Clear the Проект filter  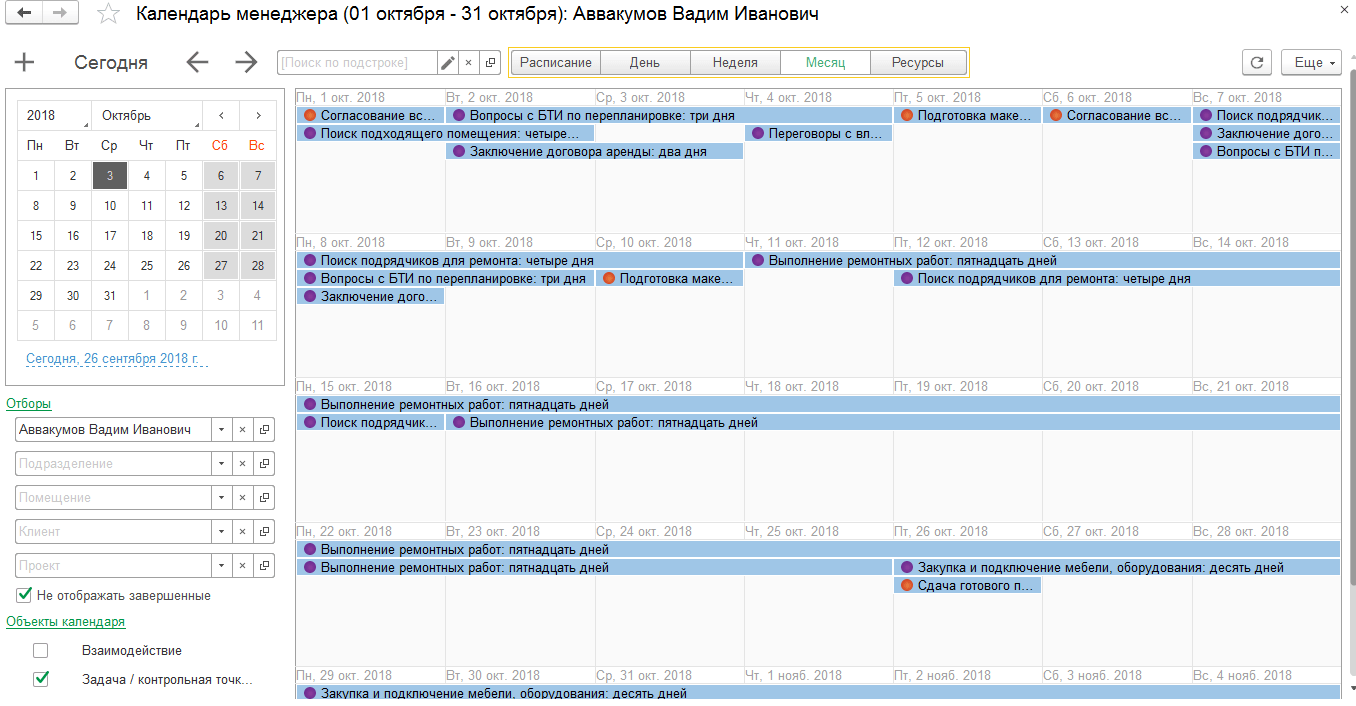tap(242, 565)
